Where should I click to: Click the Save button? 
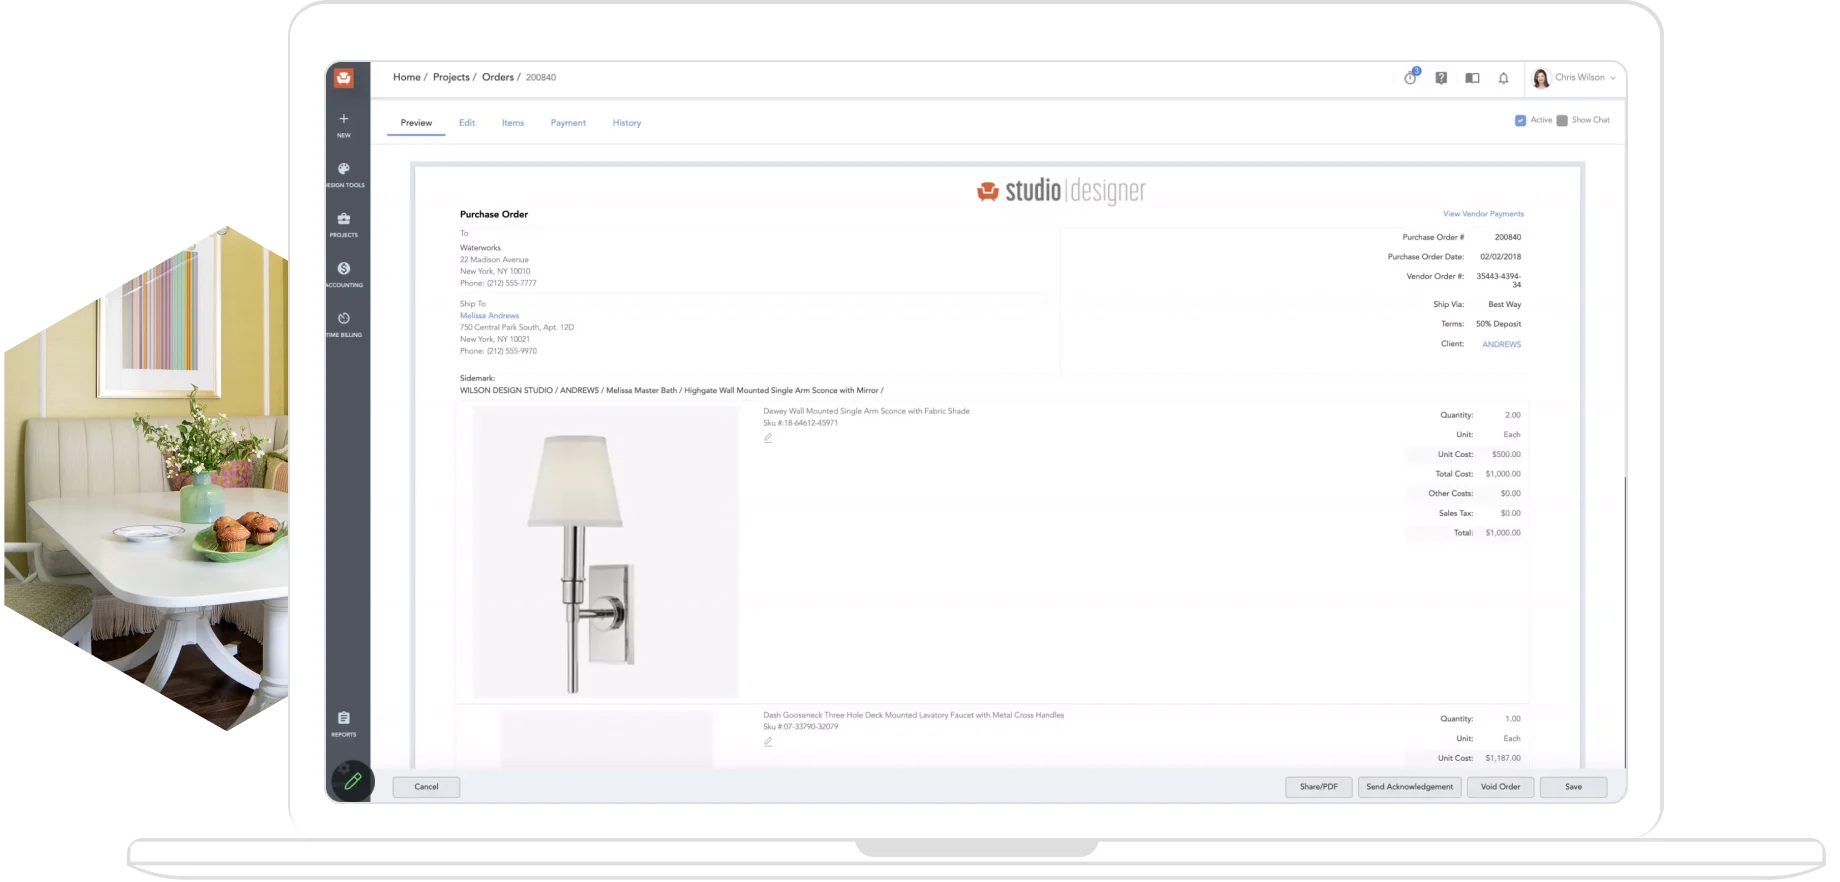1573,787
